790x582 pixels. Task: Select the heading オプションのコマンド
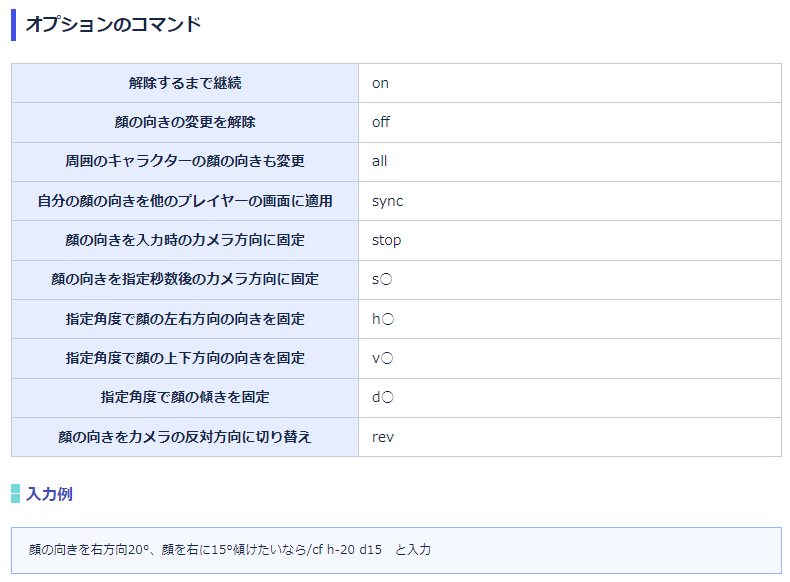click(x=113, y=24)
